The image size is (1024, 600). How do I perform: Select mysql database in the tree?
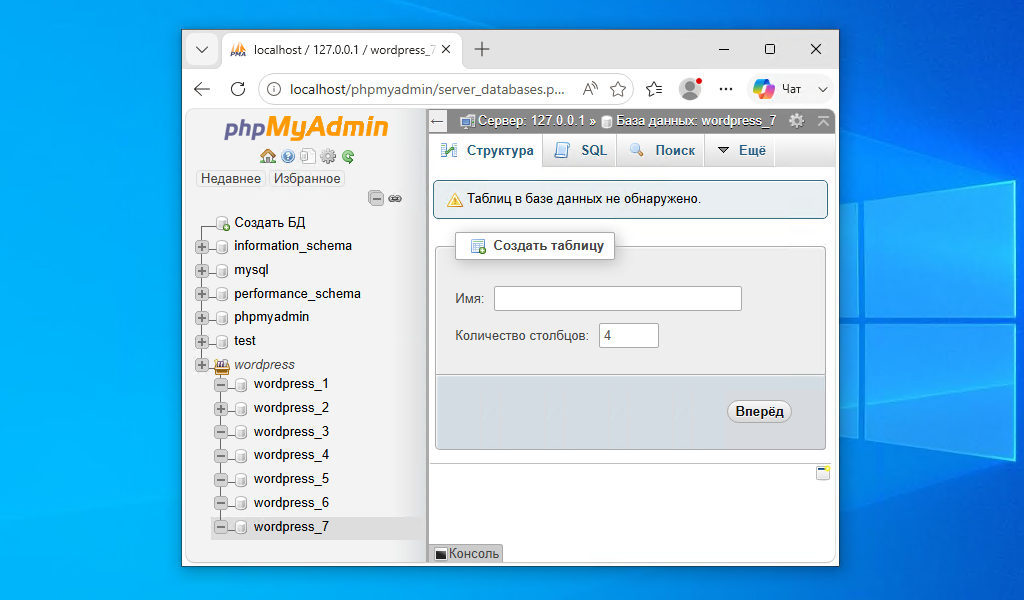[251, 270]
